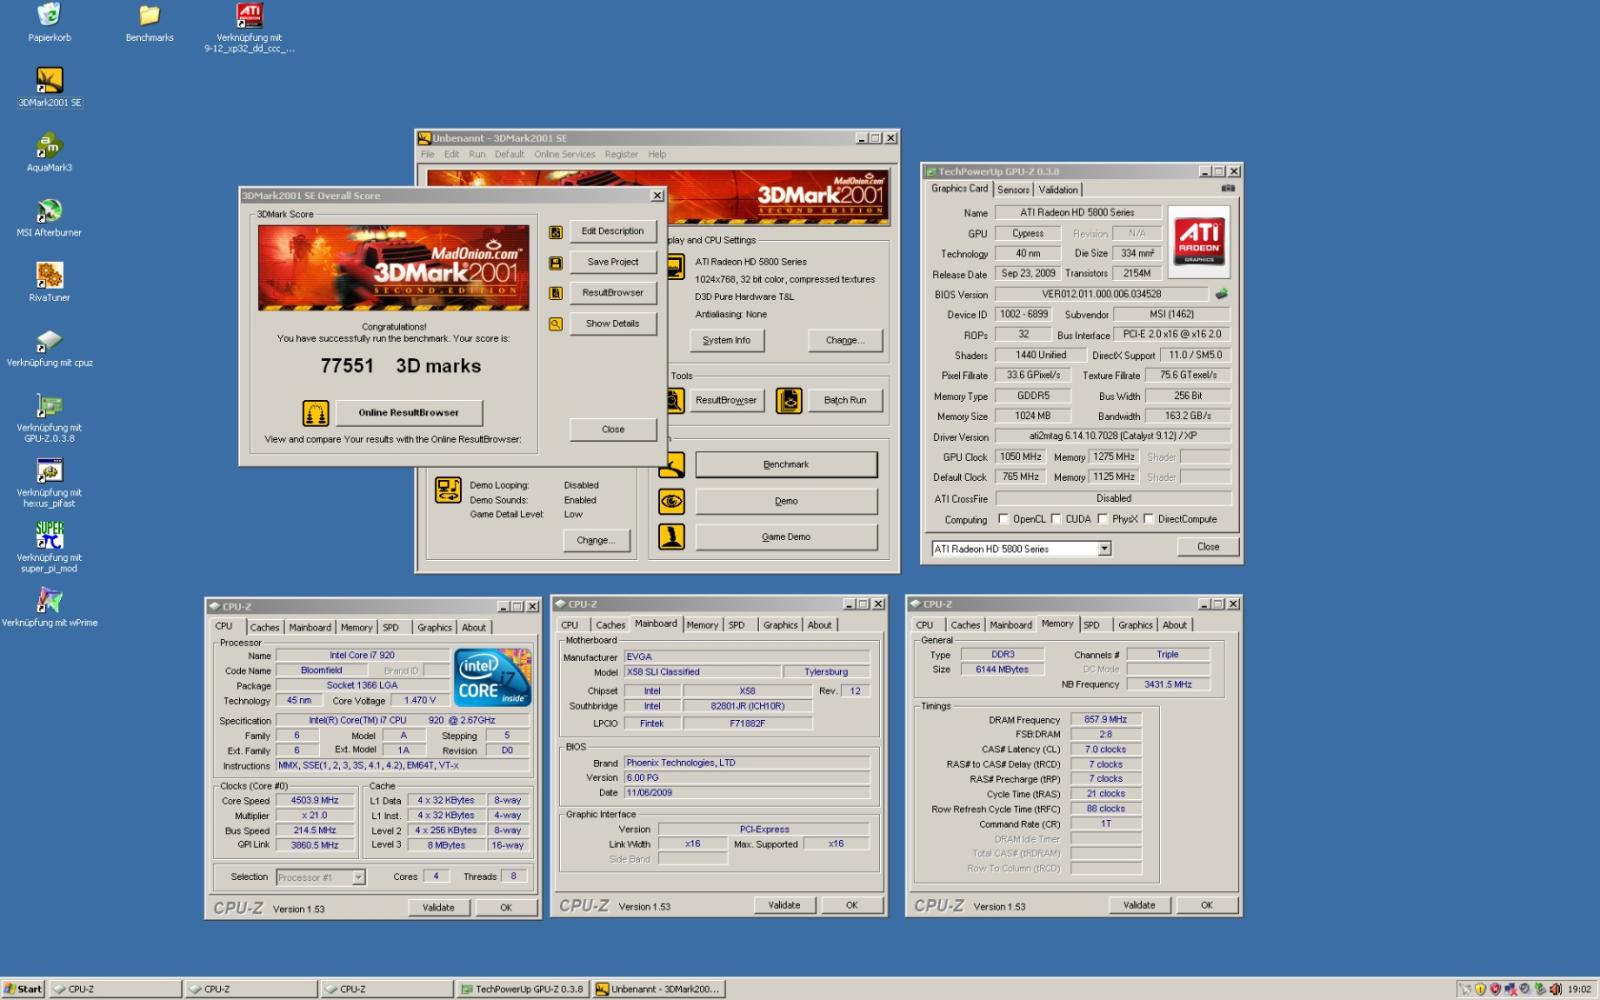Click the Edit Description notepad icon
The height and width of the screenshot is (1000, 1600).
(555, 232)
